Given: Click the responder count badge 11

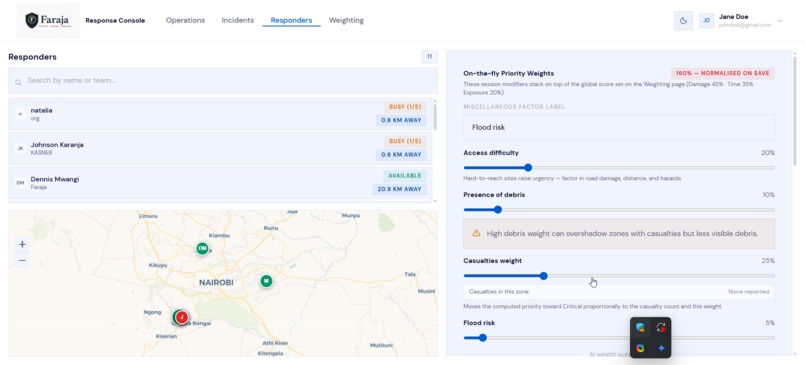Looking at the screenshot, I should click(429, 57).
